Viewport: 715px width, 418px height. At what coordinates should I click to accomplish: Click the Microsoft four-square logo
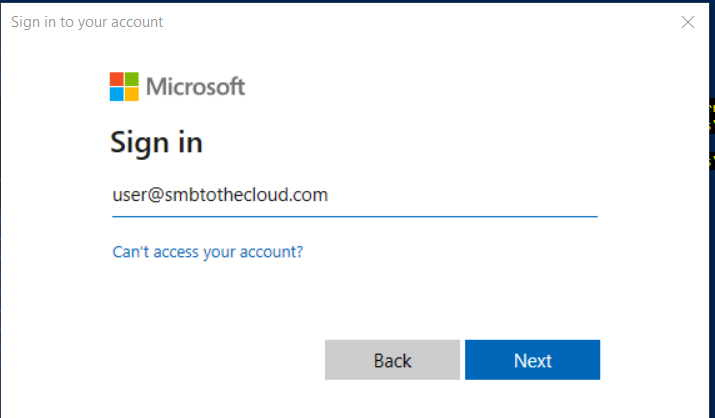click(x=124, y=87)
